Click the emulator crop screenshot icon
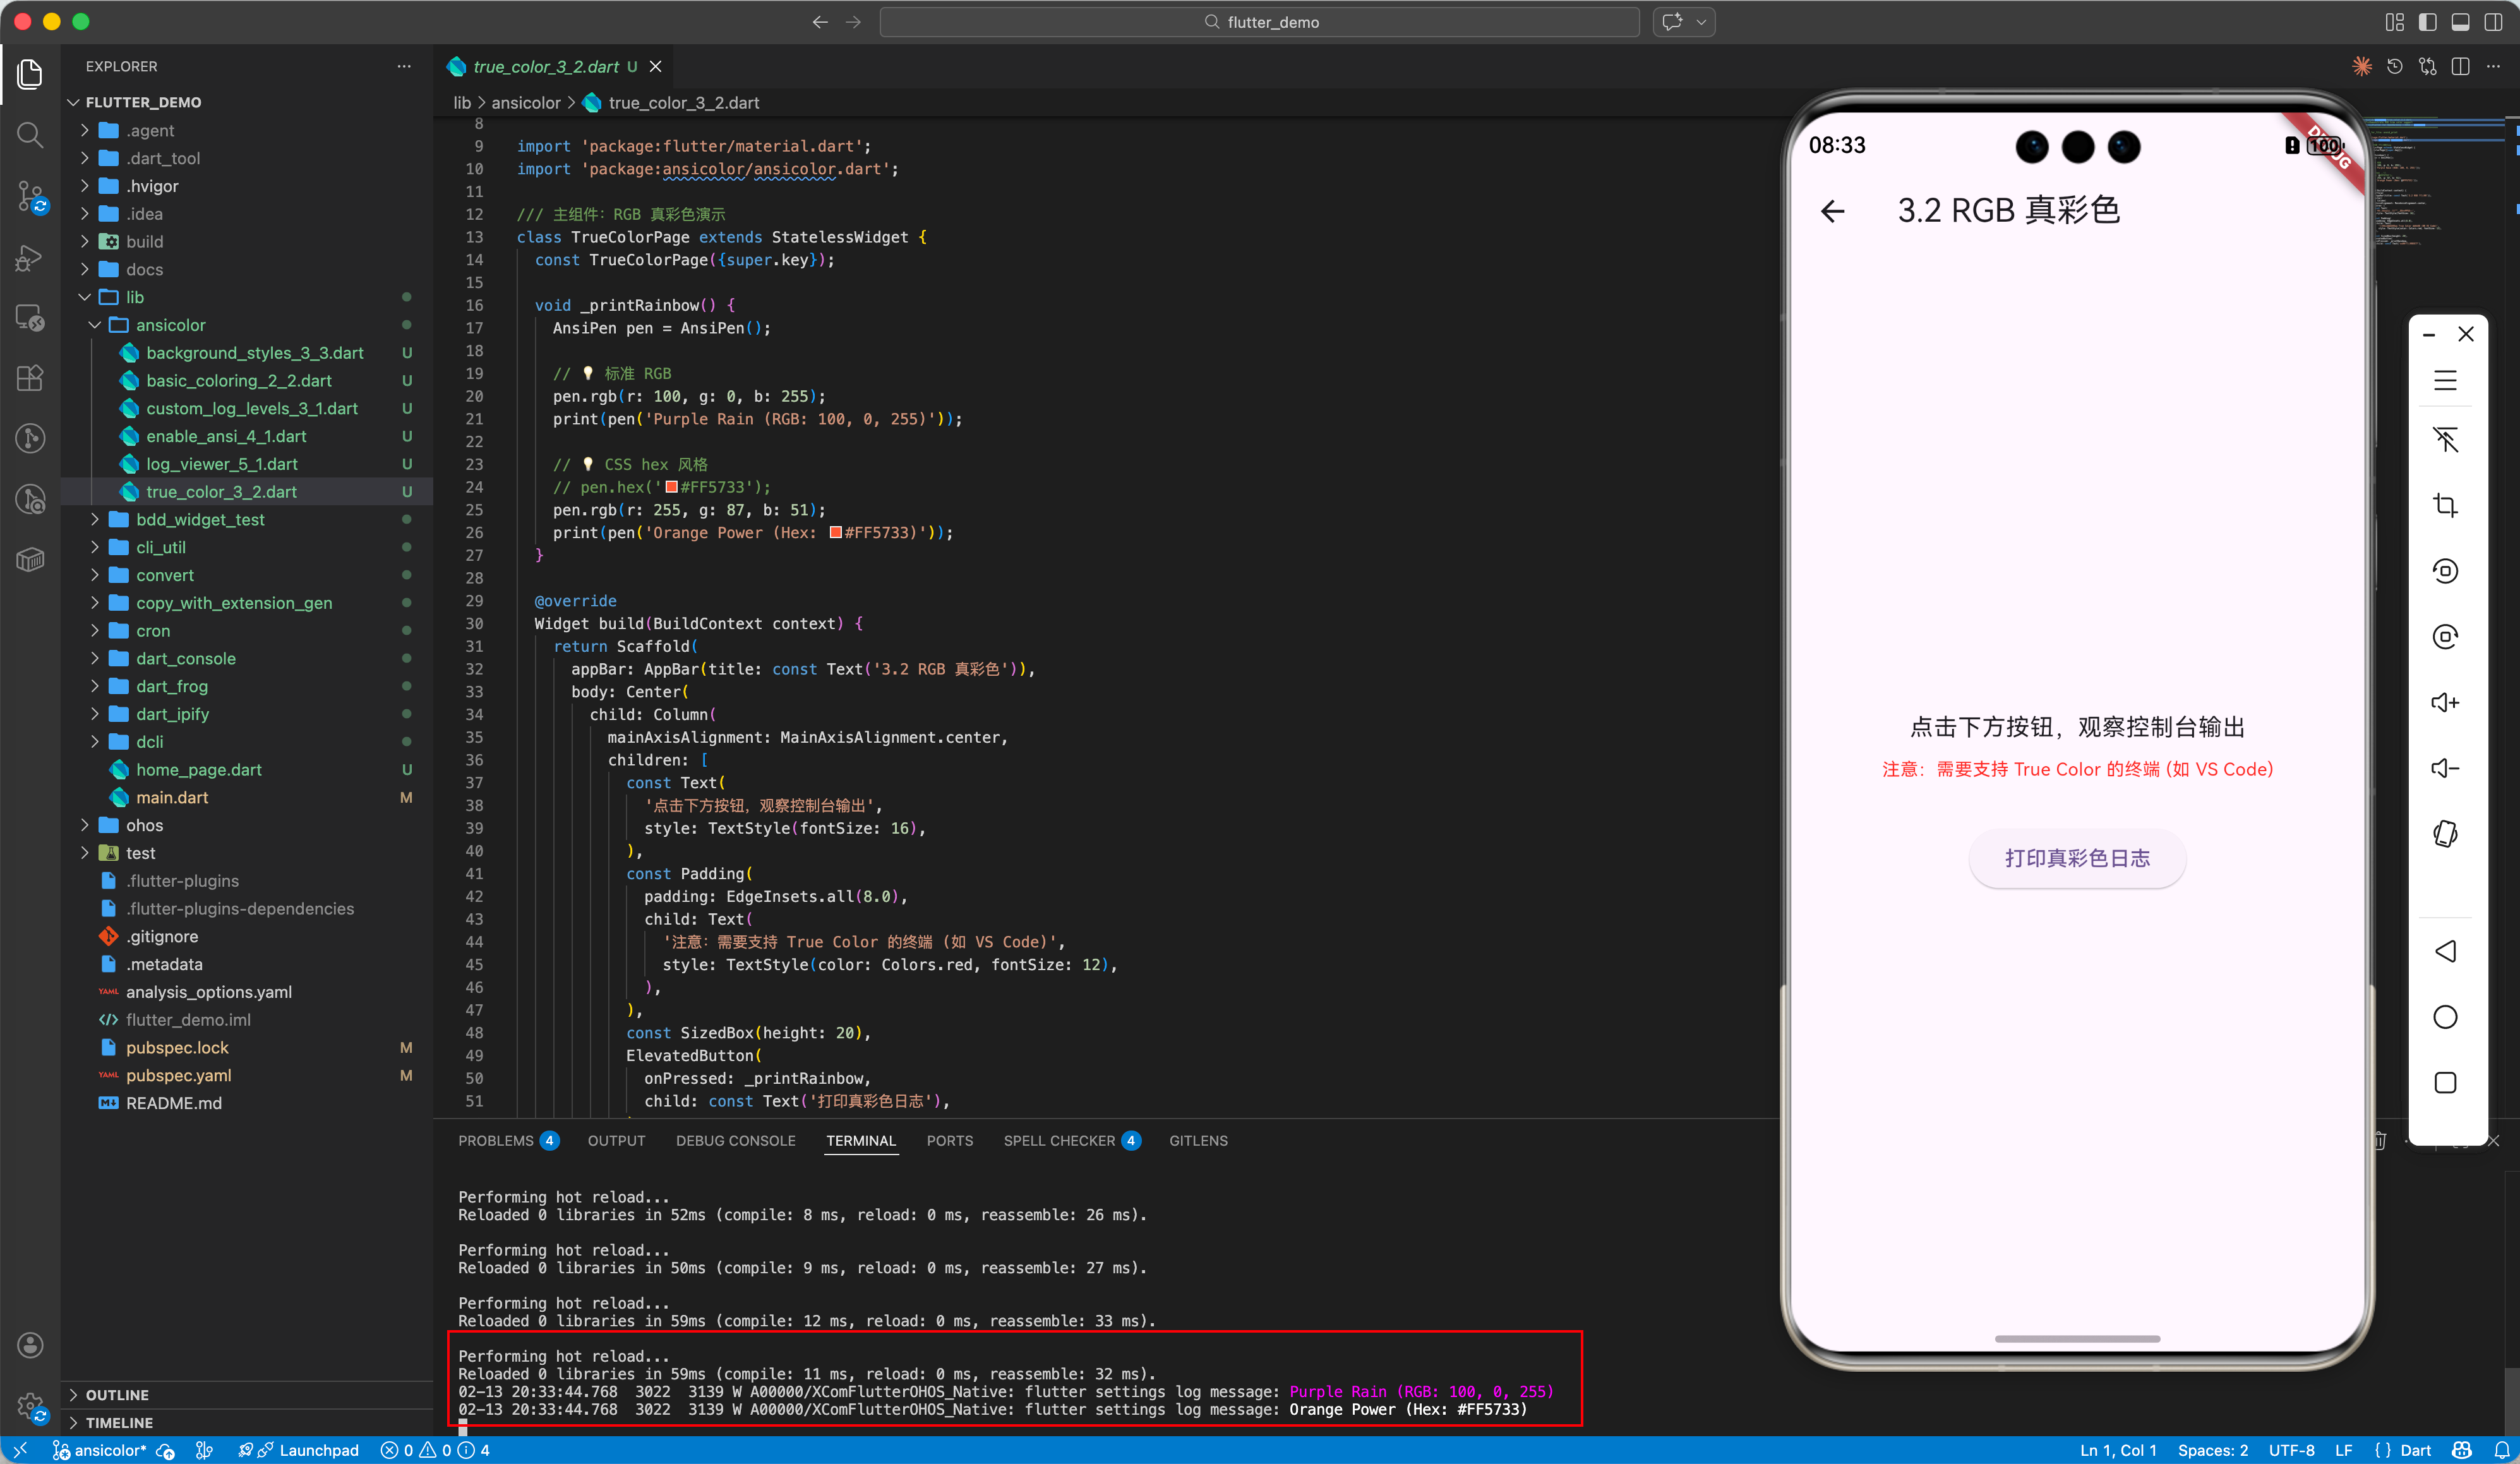The image size is (2520, 1464). [2445, 505]
